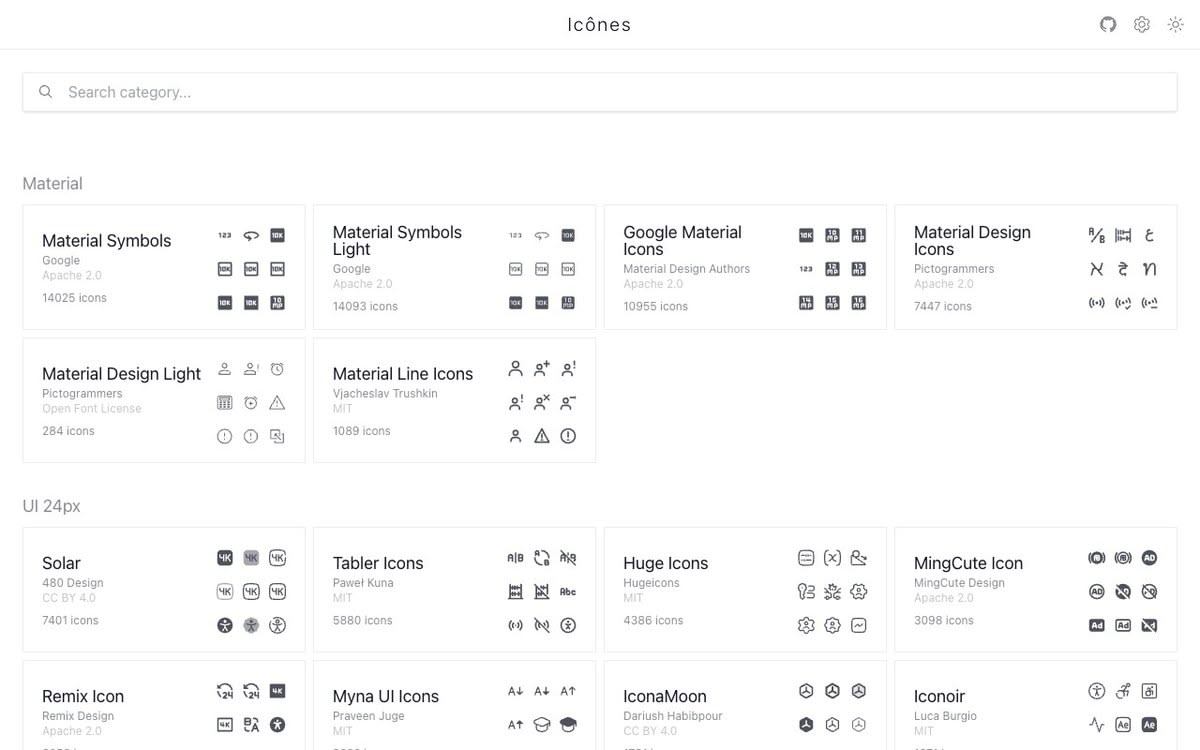Click the (x) variable icon in Huge Icons
This screenshot has width=1200, height=750.
point(833,558)
